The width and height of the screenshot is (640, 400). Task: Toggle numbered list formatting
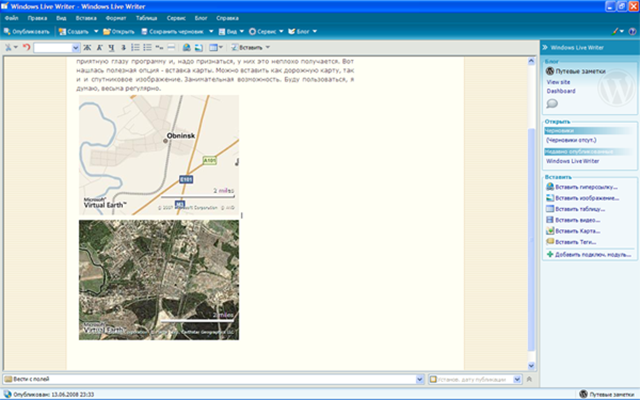point(135,48)
